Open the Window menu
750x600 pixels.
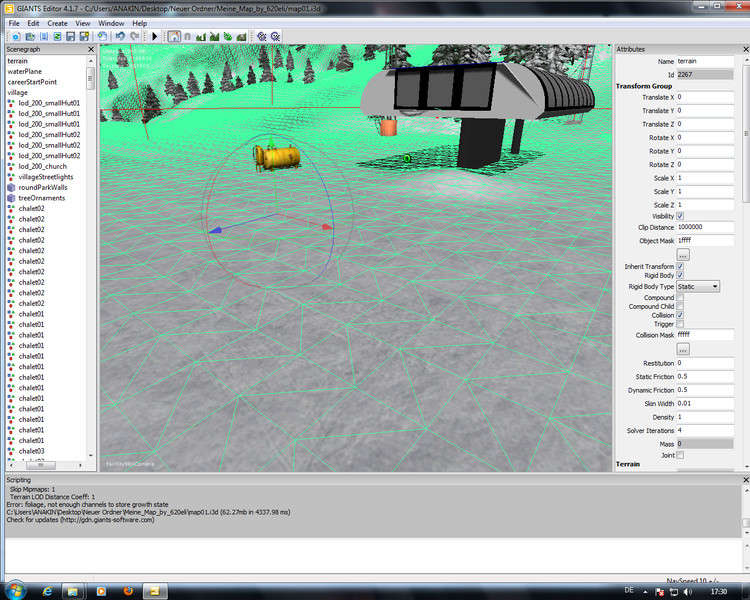111,23
